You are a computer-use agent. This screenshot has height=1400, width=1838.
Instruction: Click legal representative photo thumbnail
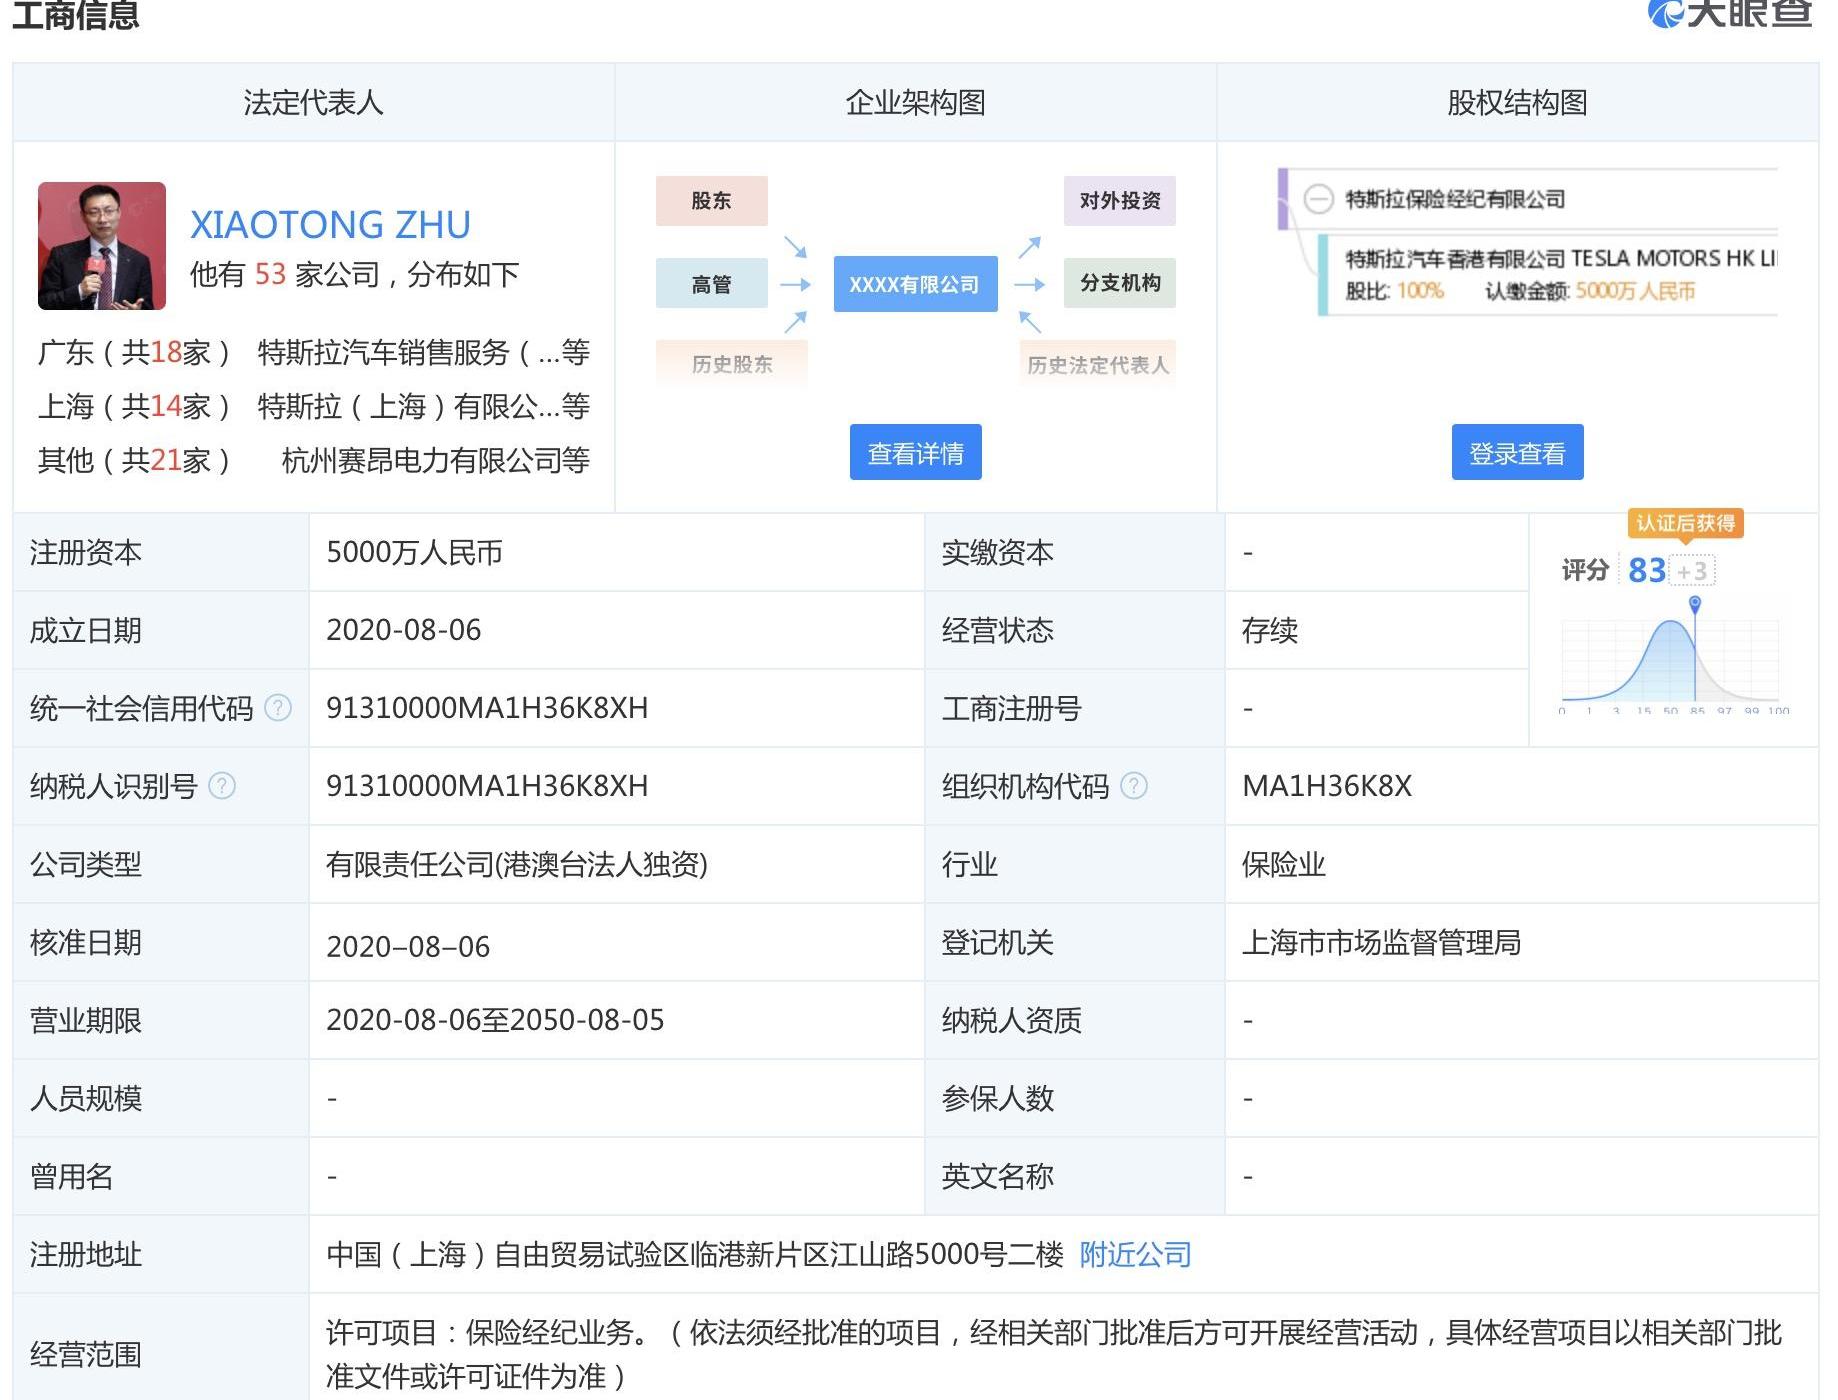[102, 246]
